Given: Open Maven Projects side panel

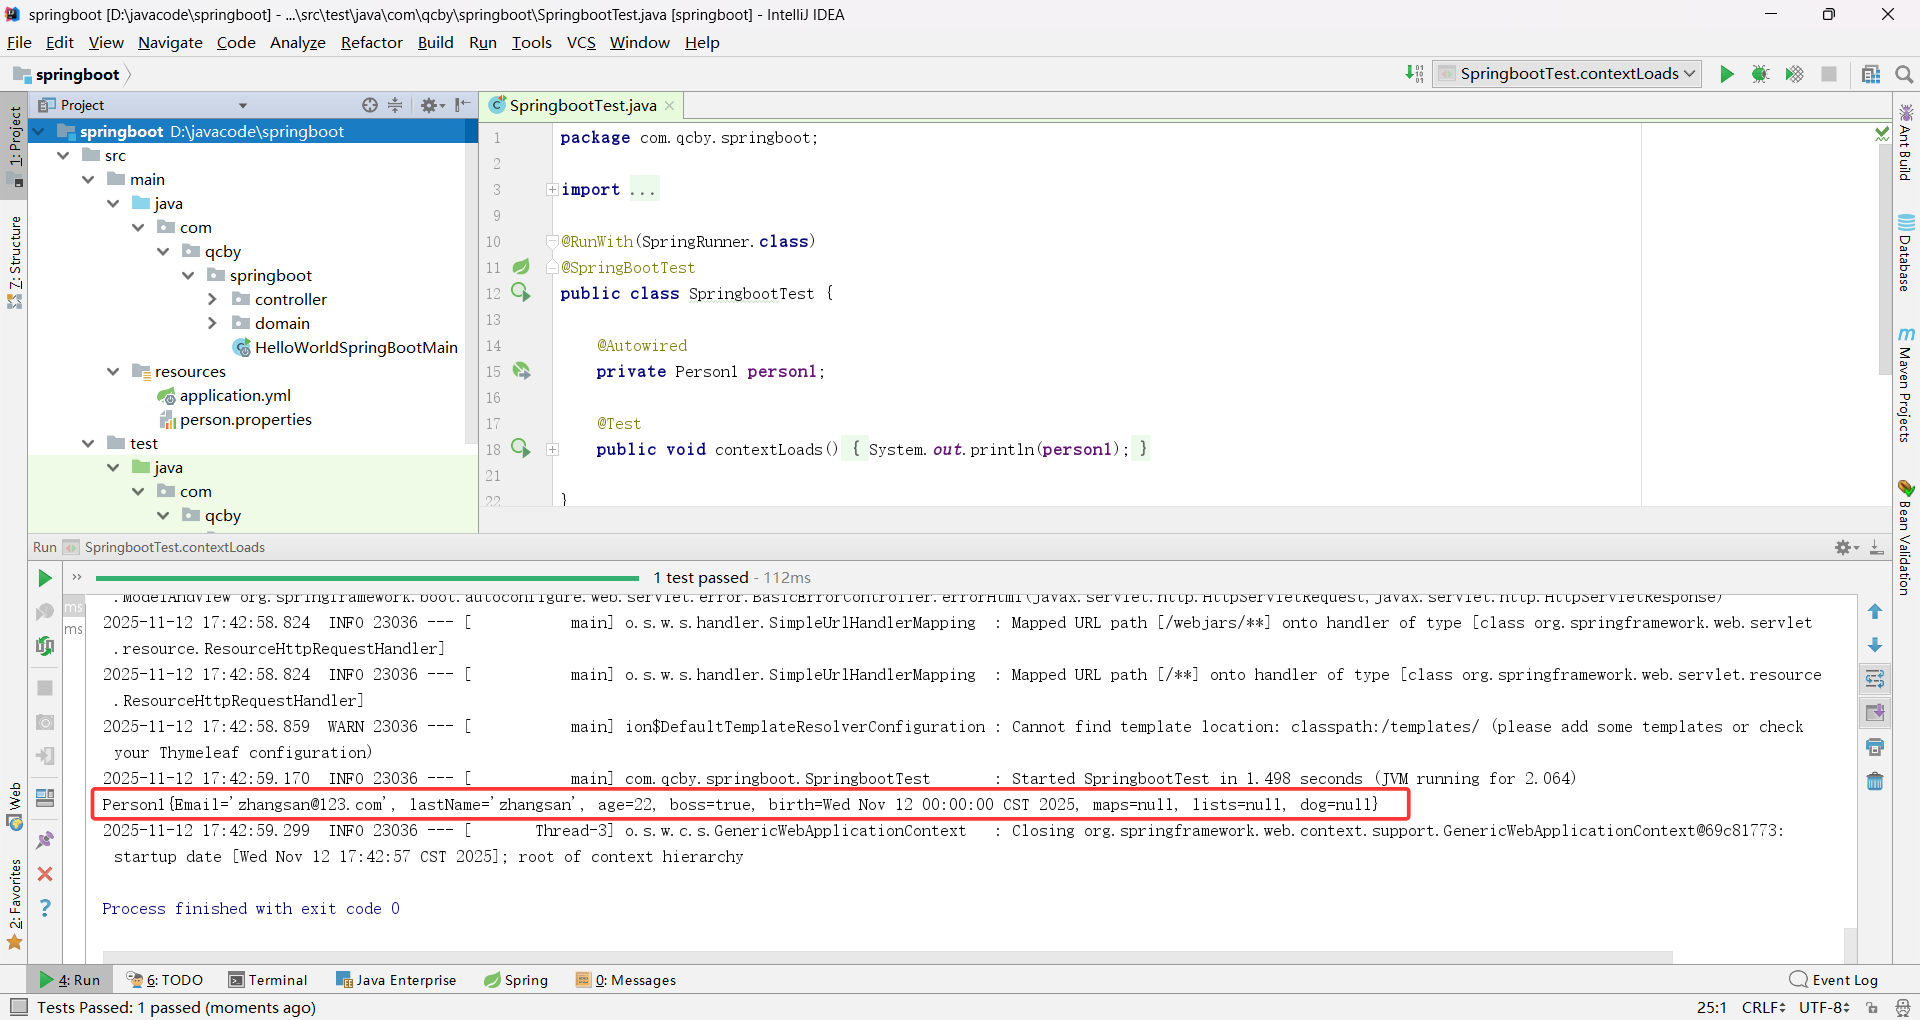Looking at the screenshot, I should coord(1905,385).
